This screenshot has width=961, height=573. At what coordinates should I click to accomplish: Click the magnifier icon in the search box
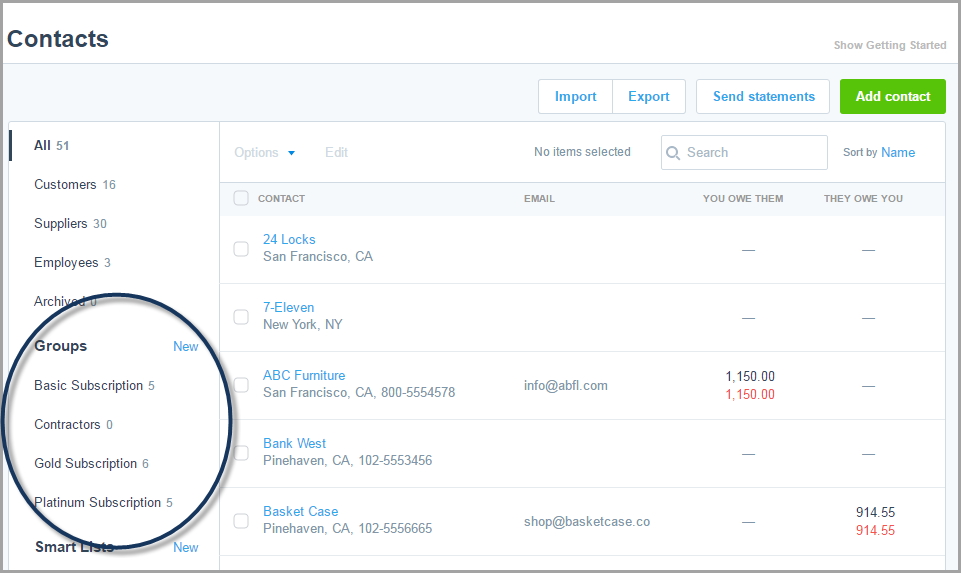tap(672, 153)
